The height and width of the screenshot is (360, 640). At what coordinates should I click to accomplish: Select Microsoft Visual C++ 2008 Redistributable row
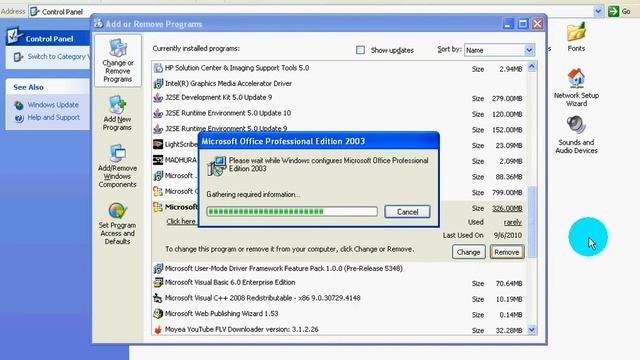pos(339,298)
